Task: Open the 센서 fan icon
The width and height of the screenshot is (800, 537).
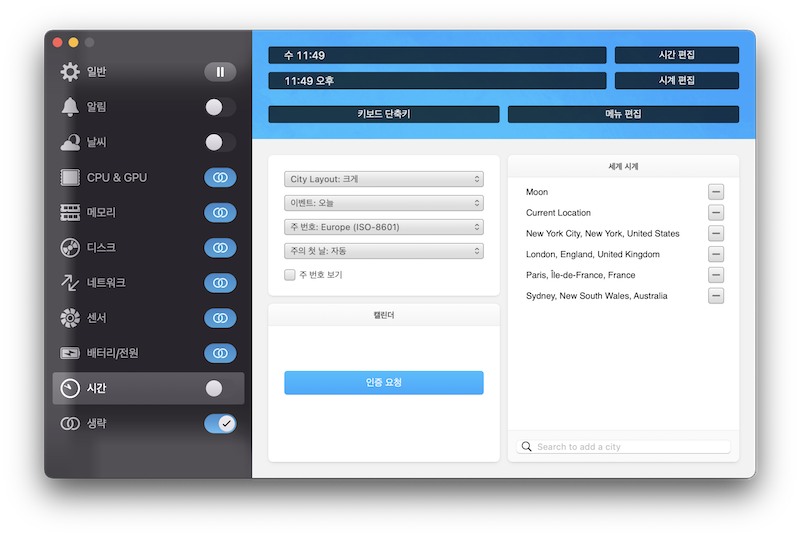Action: pos(70,318)
